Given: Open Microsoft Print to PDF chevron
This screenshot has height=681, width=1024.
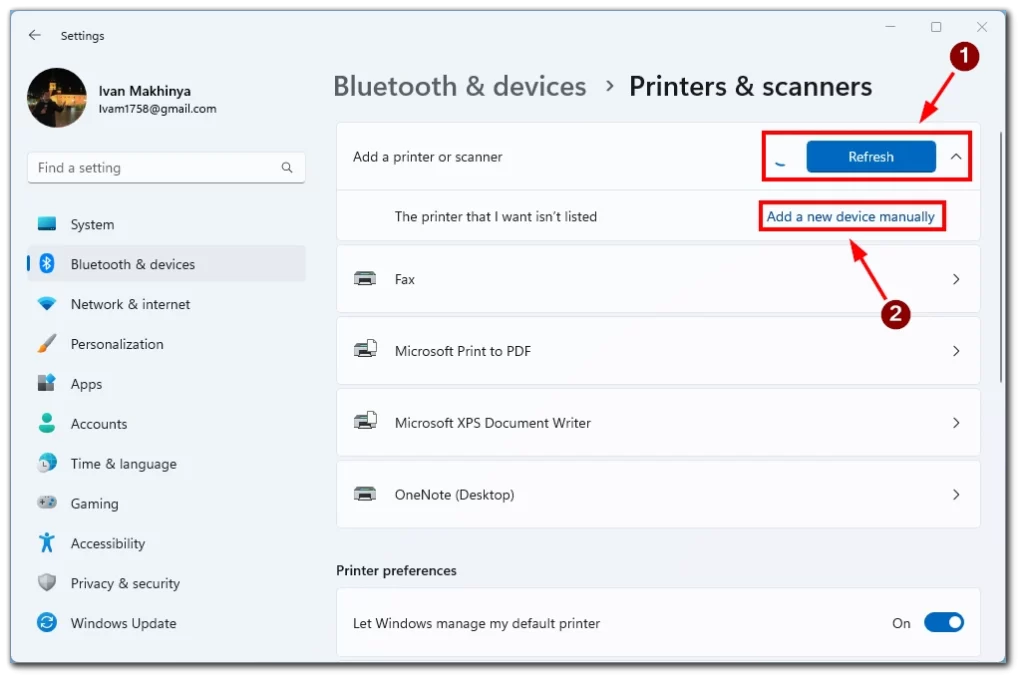Looking at the screenshot, I should point(956,351).
